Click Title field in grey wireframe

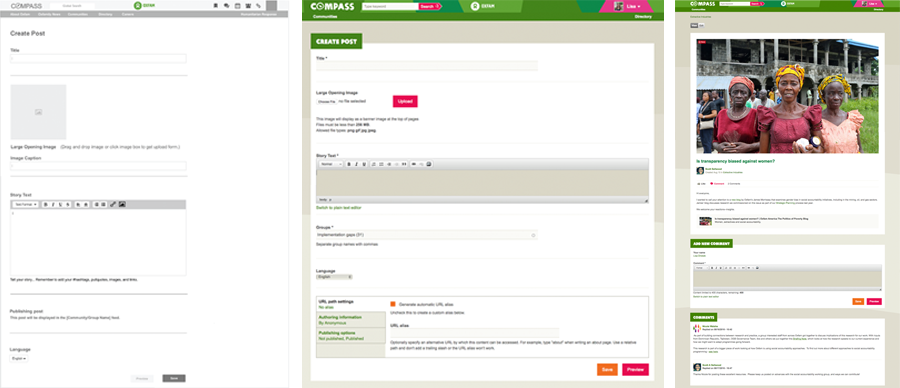point(98,59)
